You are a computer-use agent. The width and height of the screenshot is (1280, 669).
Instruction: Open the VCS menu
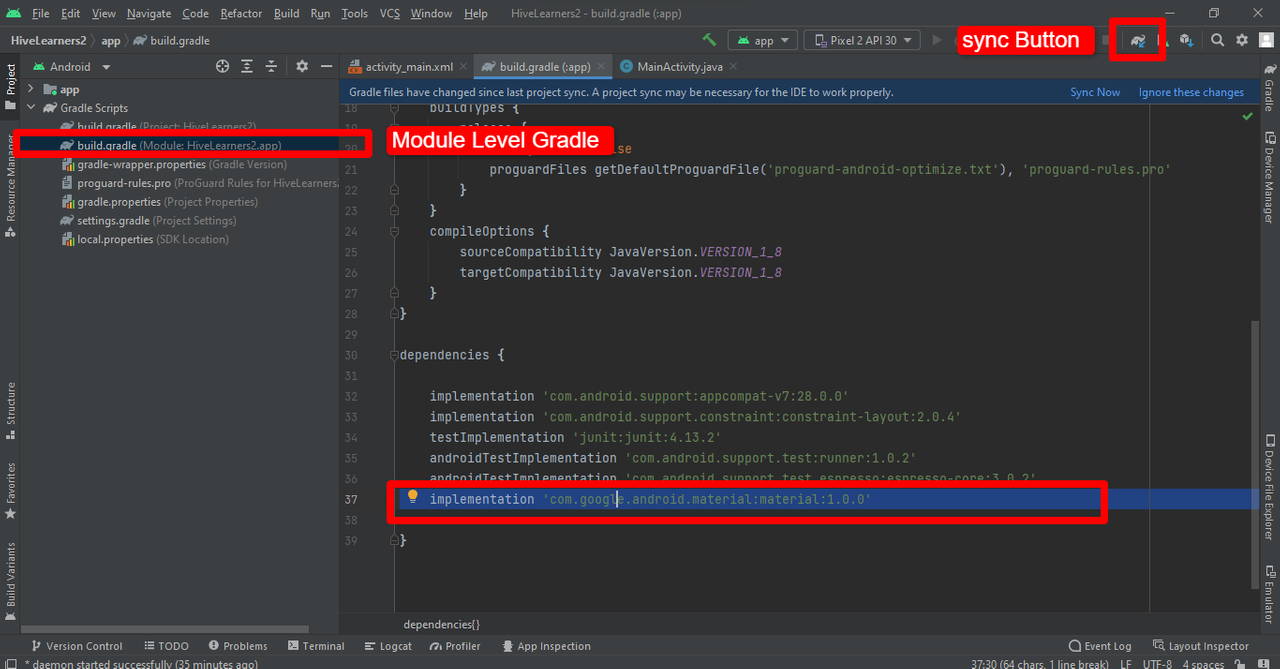tap(389, 13)
